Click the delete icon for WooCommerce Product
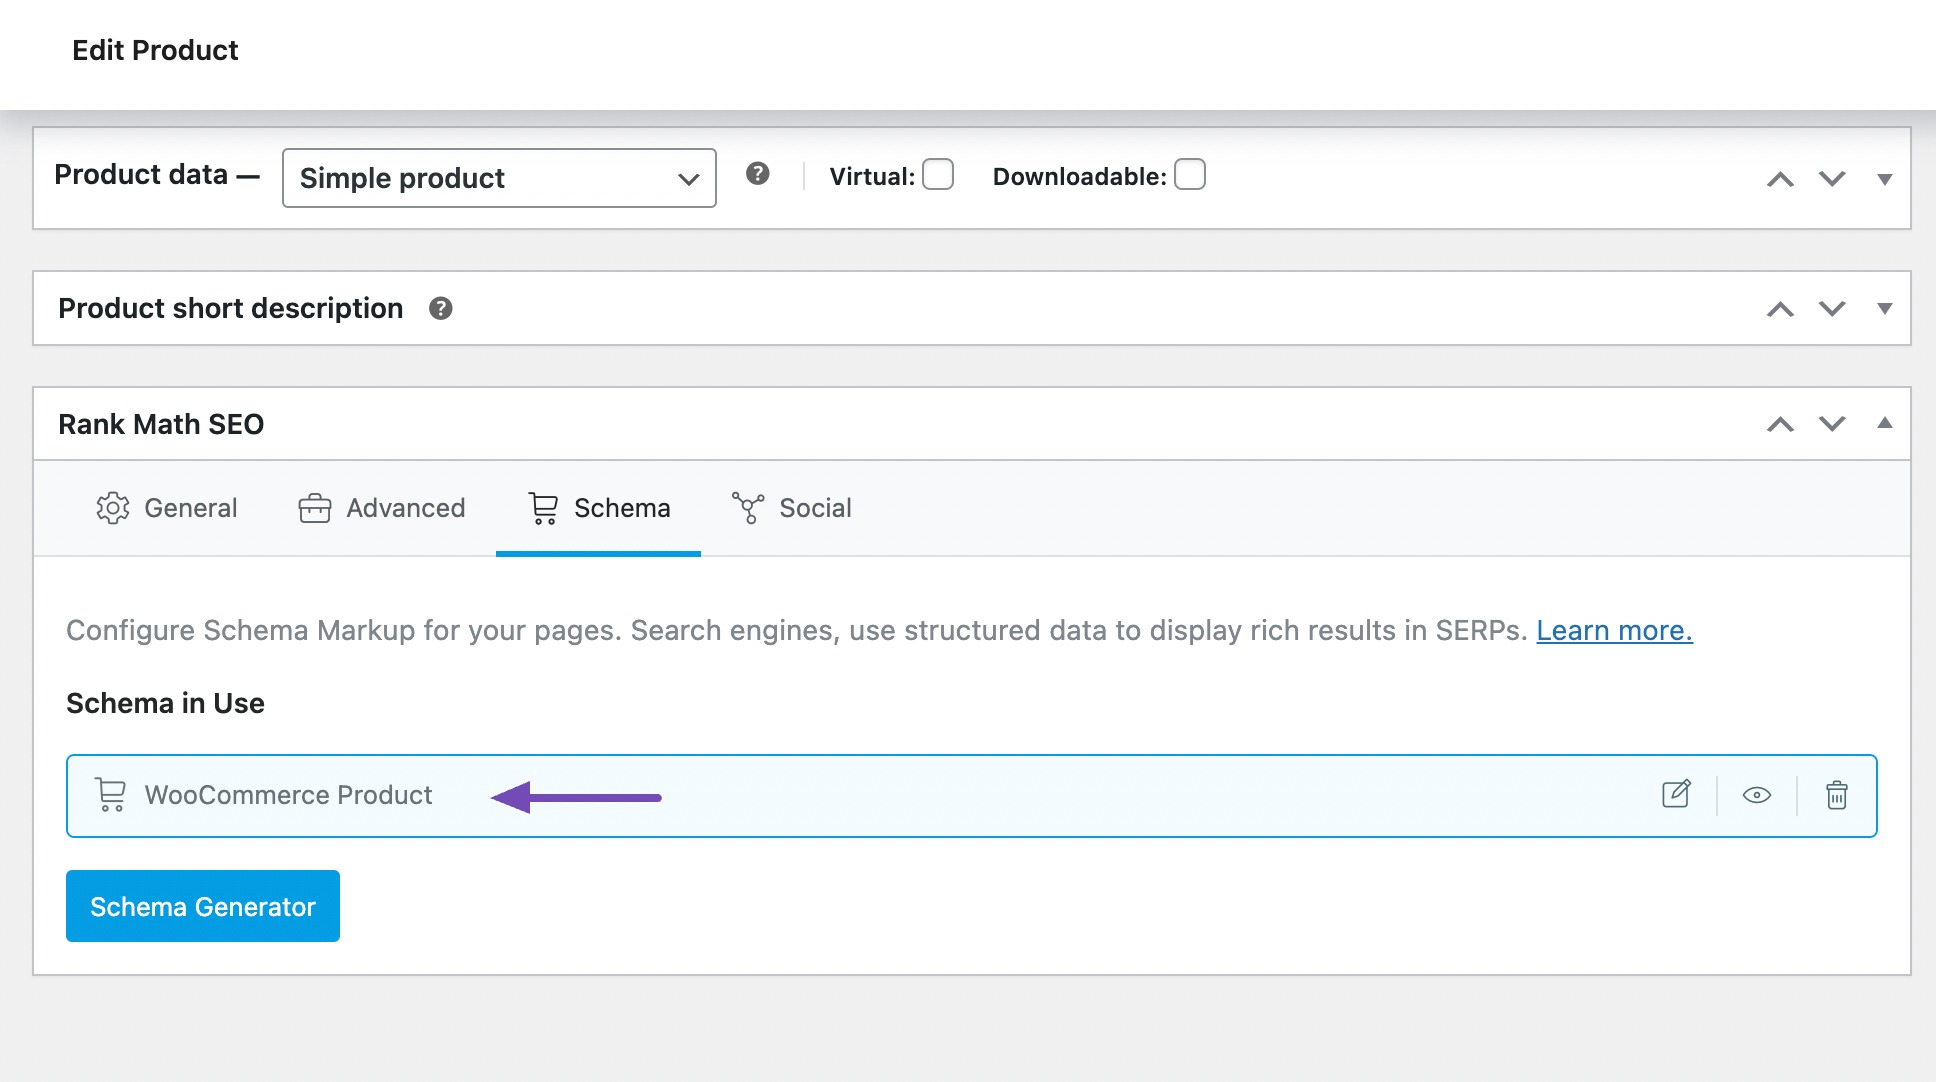 pyautogui.click(x=1838, y=794)
